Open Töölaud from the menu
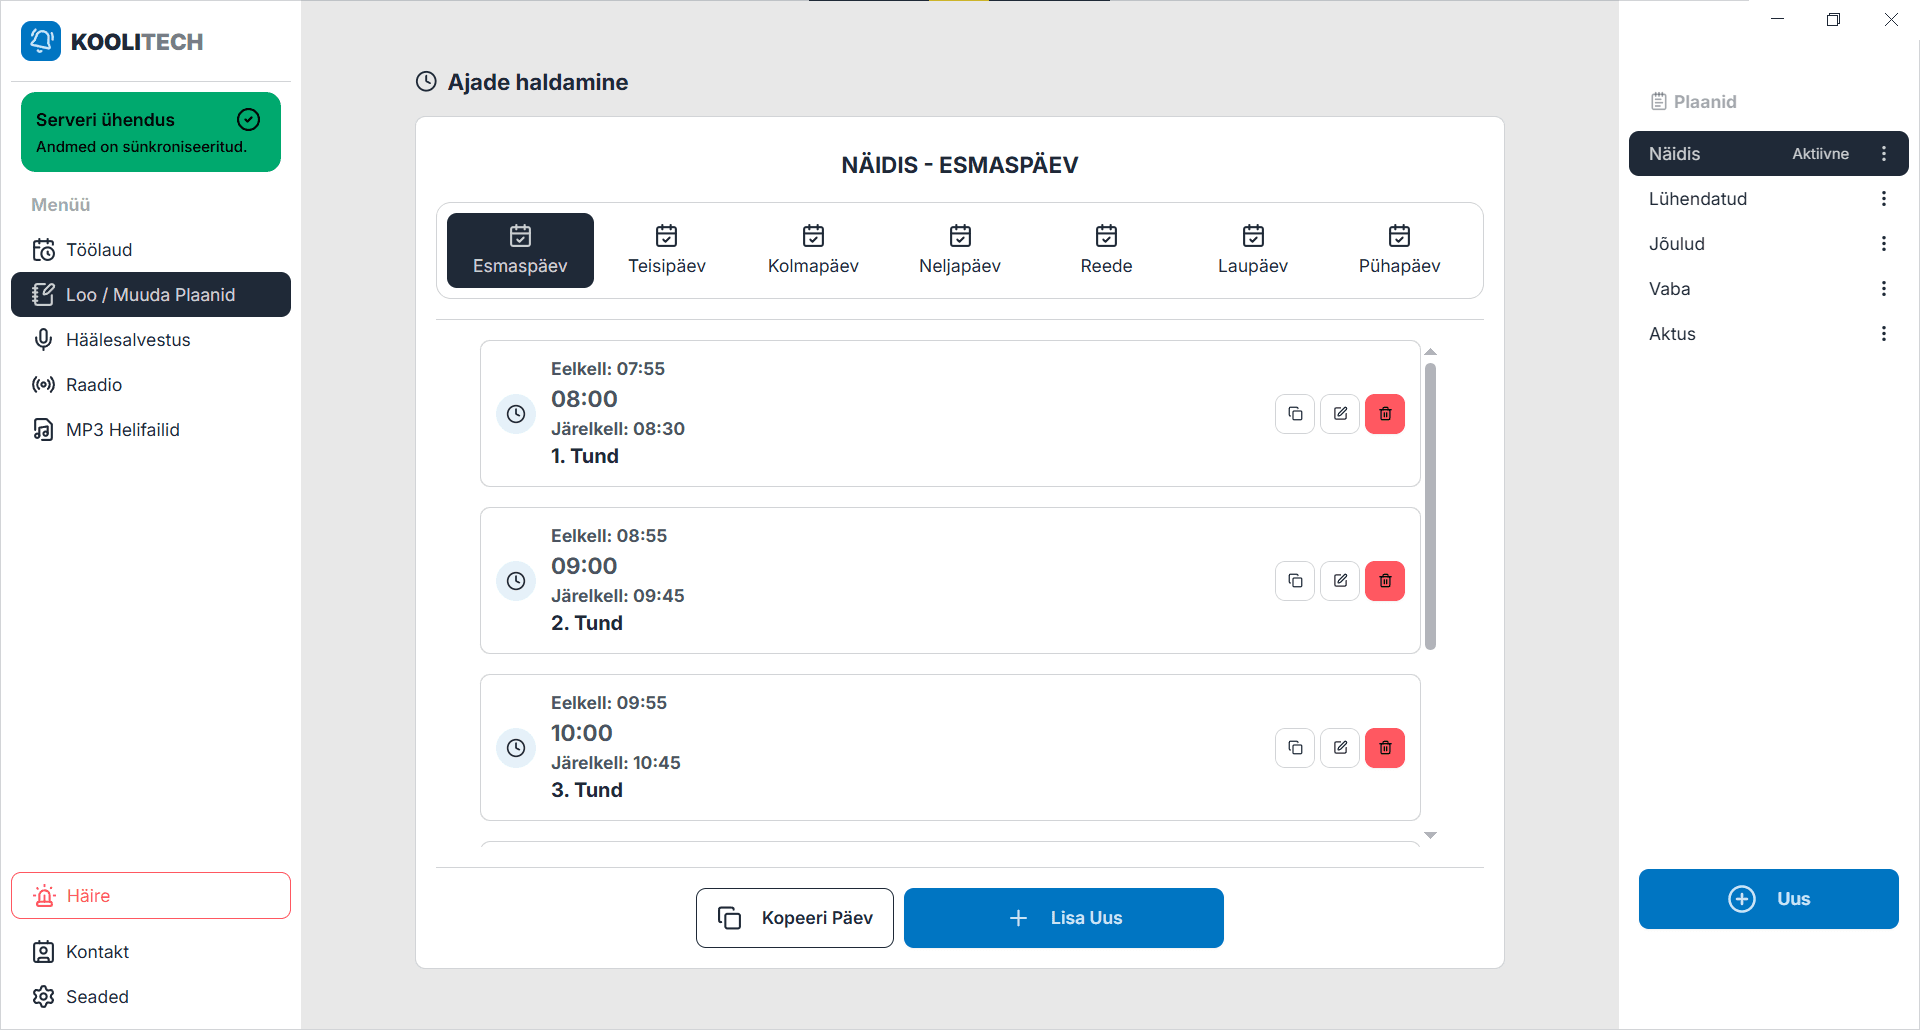 click(x=151, y=250)
